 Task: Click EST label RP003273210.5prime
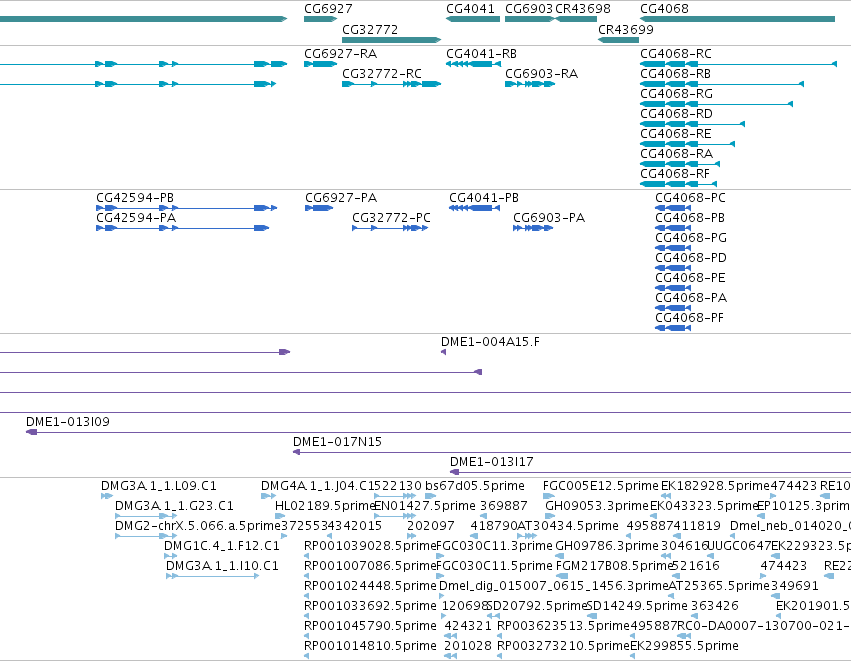point(563,646)
